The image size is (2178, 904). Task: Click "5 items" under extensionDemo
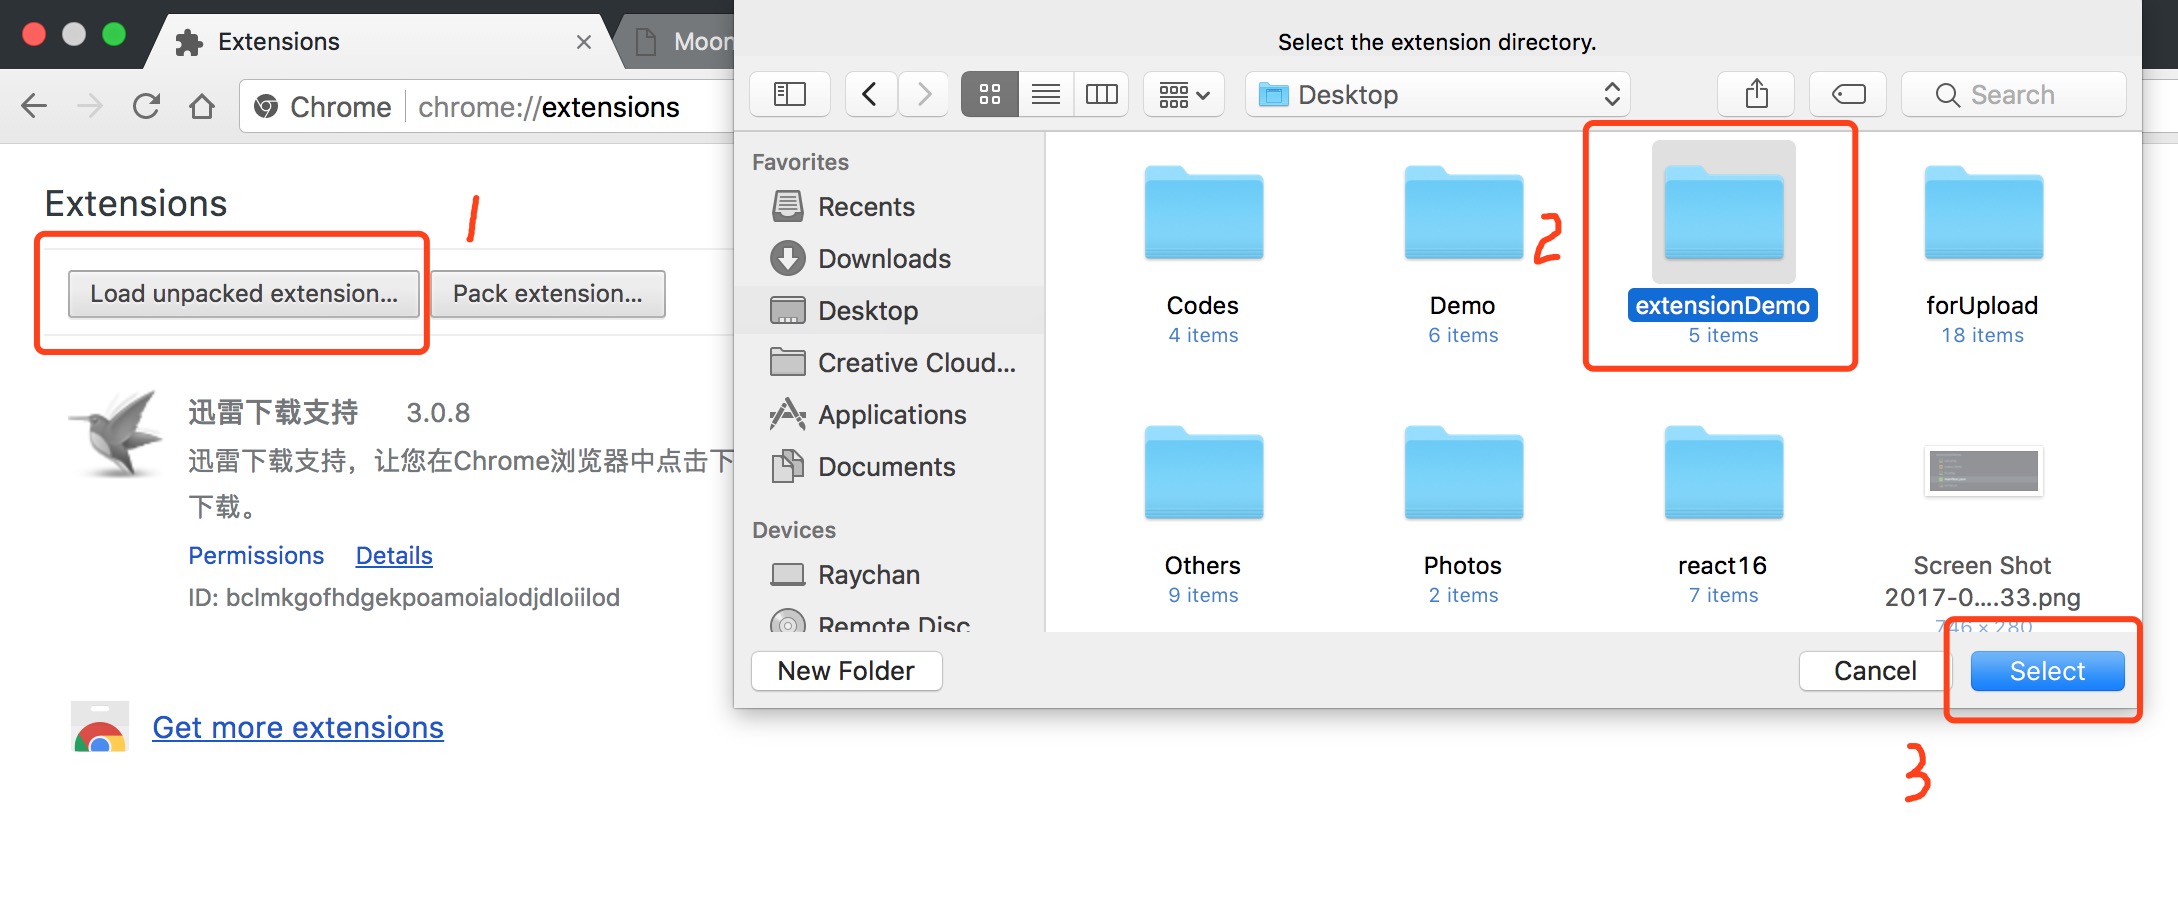tap(1723, 335)
